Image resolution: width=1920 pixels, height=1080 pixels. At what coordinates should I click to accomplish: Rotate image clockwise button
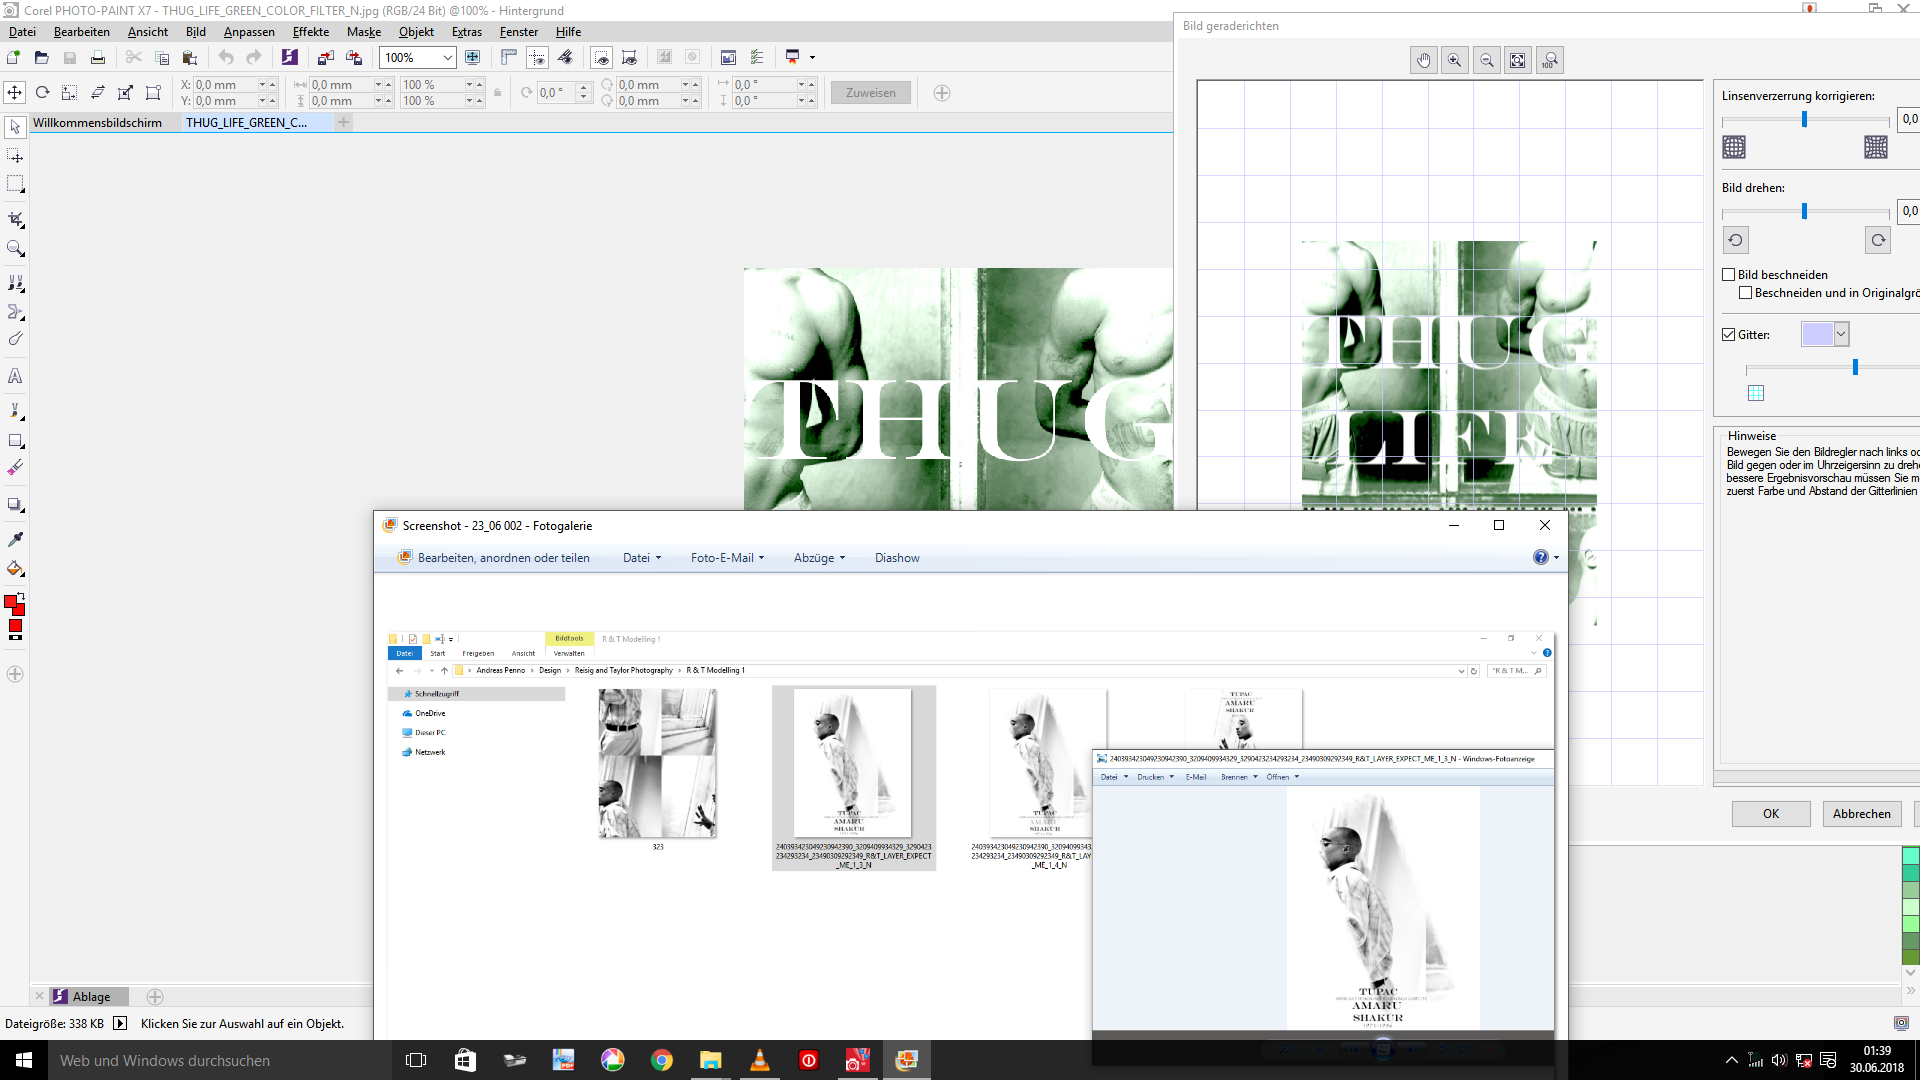pos(1878,240)
